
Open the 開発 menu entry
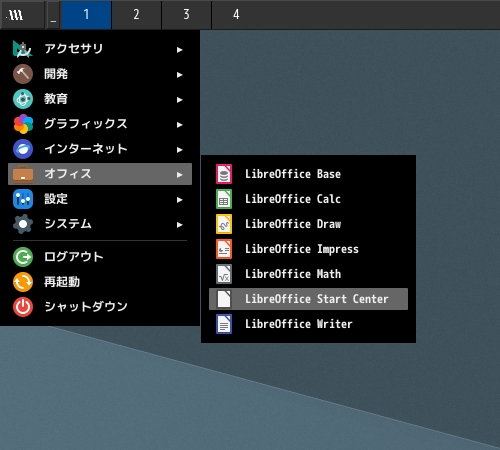point(100,74)
